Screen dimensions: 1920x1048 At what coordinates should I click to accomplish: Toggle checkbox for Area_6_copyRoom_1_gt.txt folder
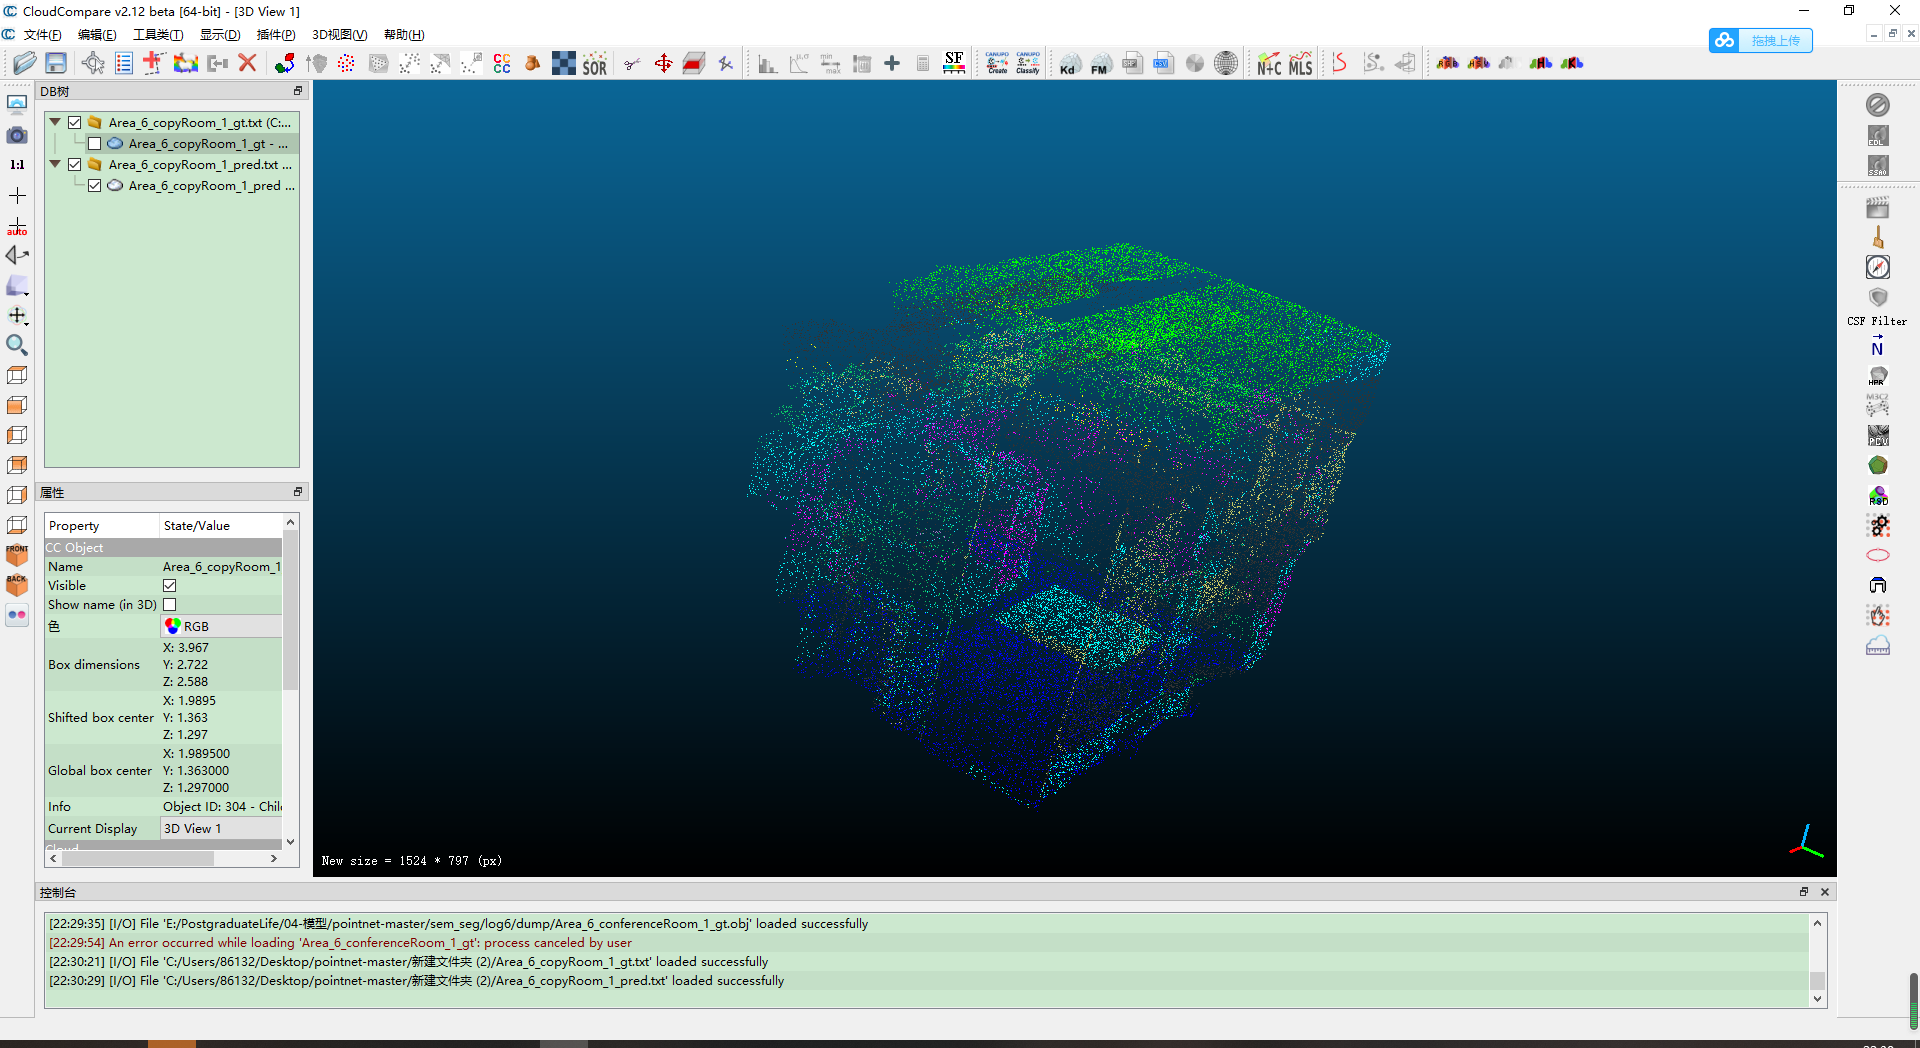pos(75,123)
